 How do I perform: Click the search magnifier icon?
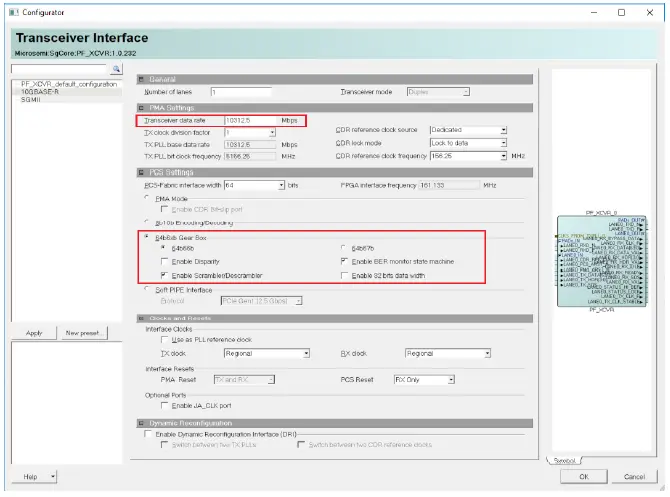click(x=116, y=69)
